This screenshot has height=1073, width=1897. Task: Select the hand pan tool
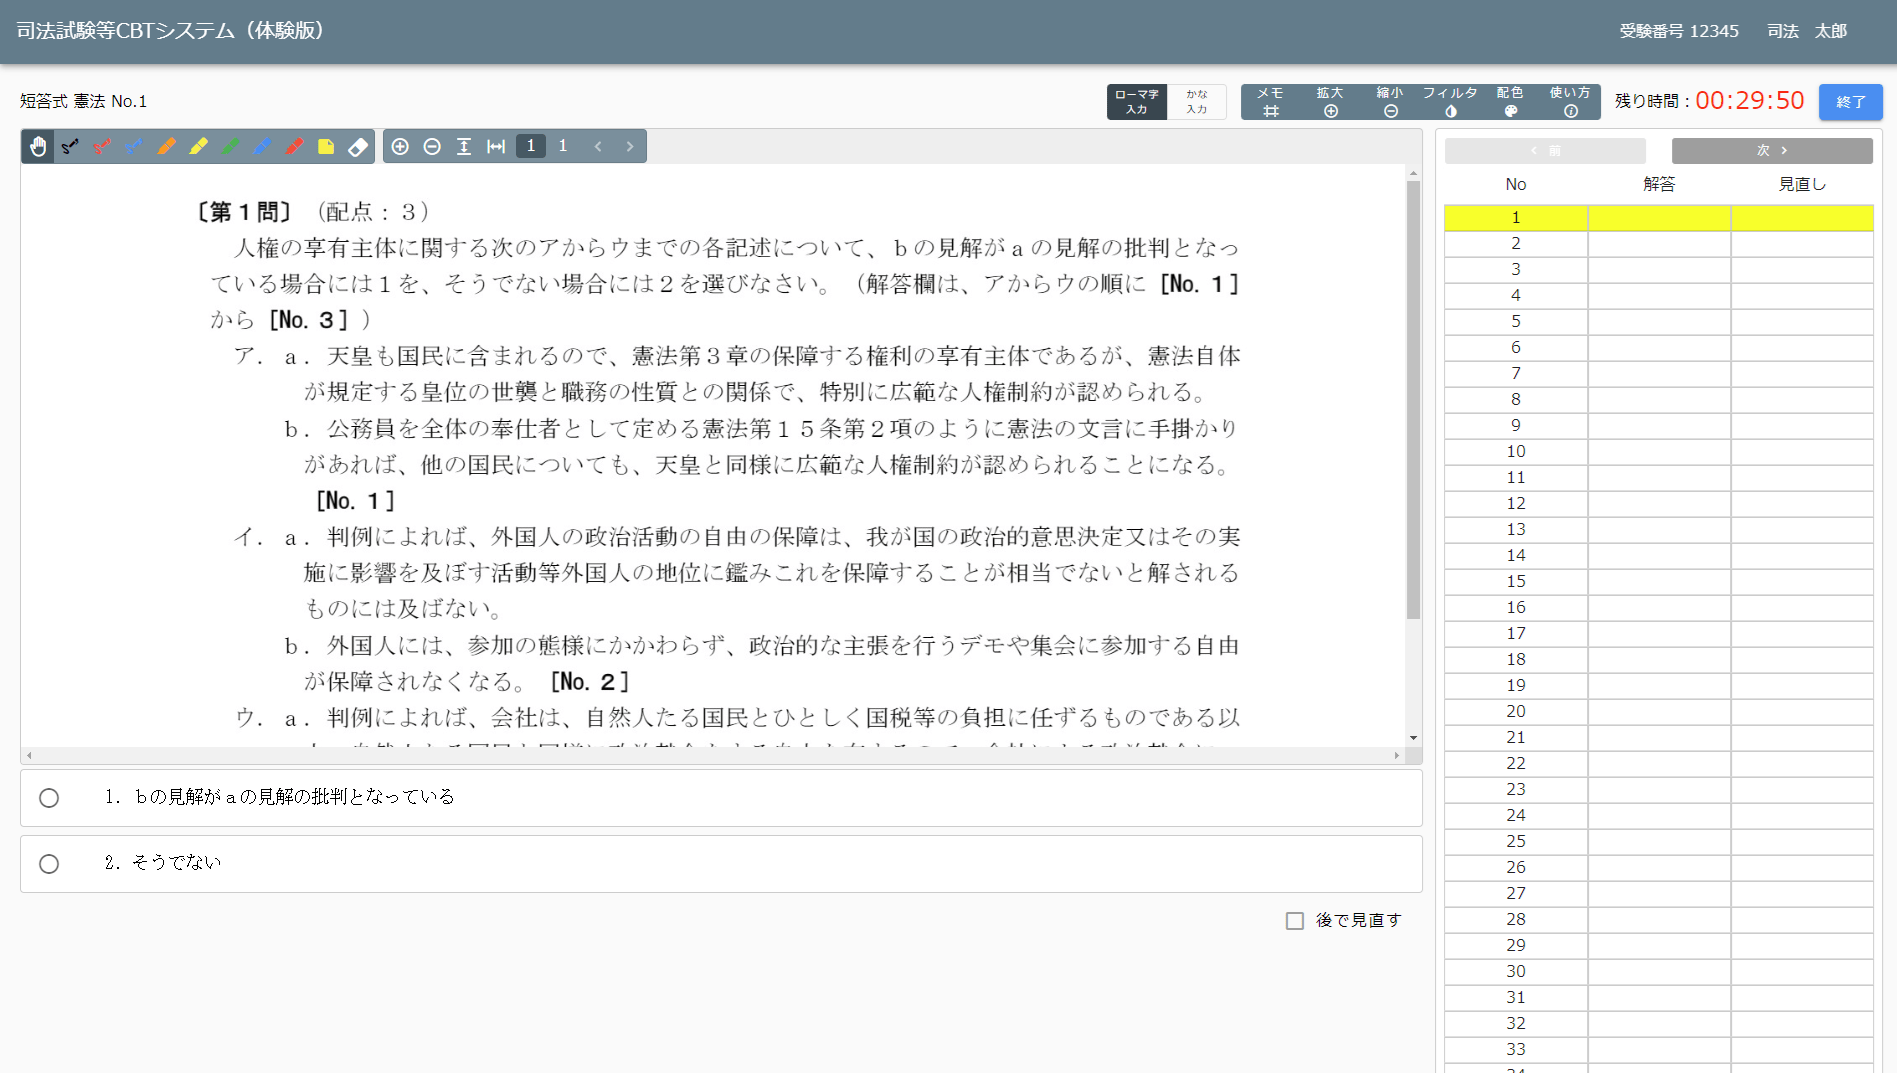[38, 147]
